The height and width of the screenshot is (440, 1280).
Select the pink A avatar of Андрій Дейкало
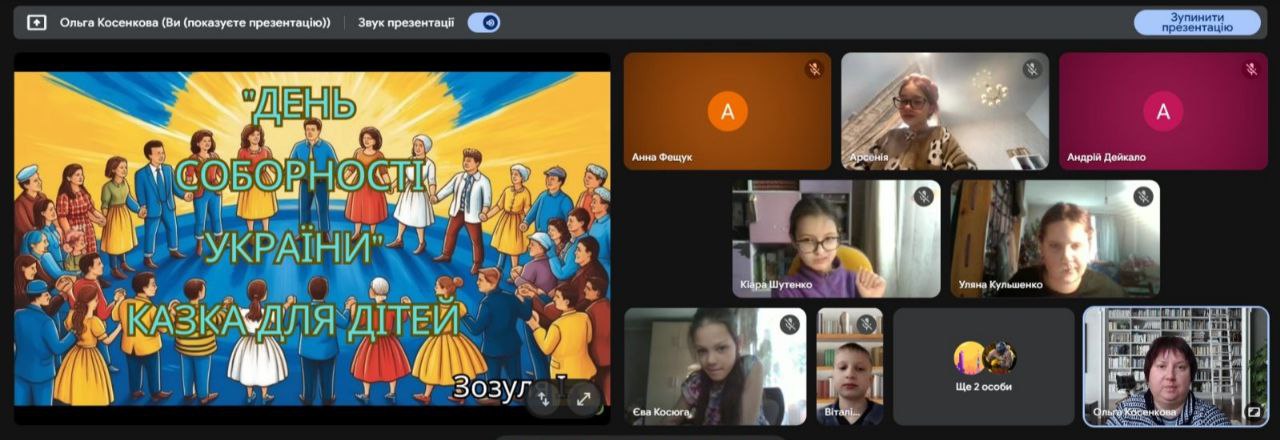(1163, 111)
